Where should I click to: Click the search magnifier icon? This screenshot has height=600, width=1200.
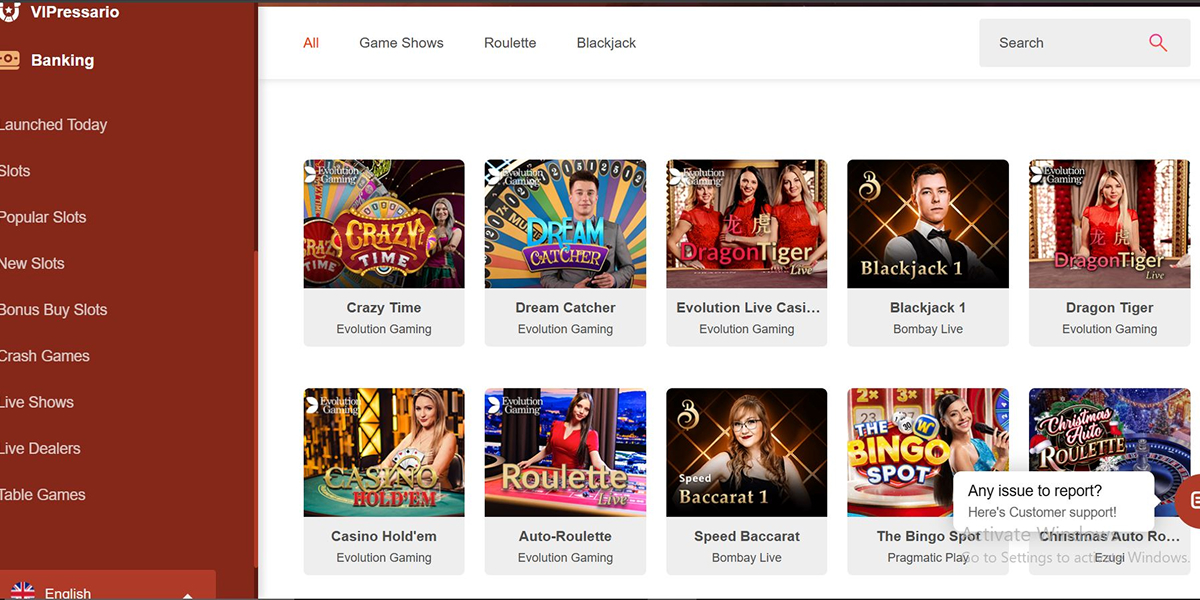pos(1158,43)
